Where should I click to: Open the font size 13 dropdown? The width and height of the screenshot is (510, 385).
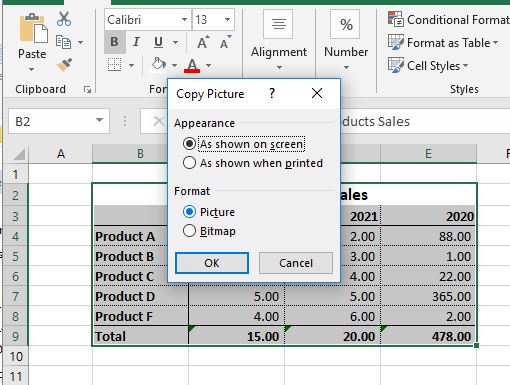tap(227, 20)
